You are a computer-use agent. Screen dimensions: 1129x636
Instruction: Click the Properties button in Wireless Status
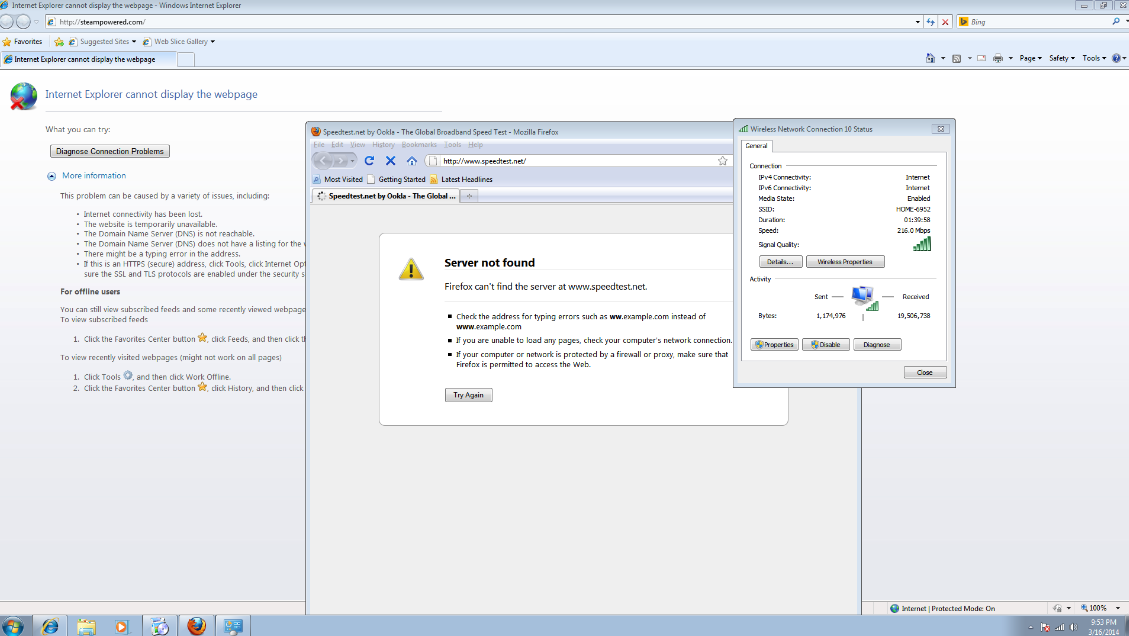click(x=774, y=344)
